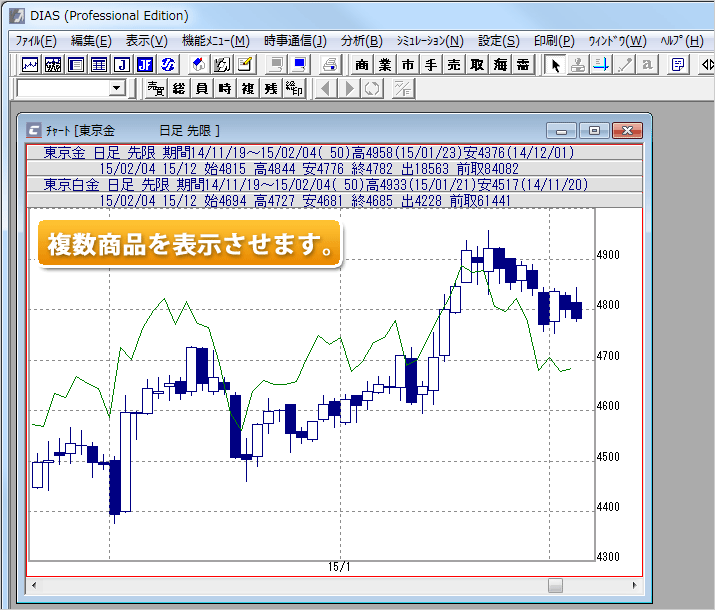Click the blue JF toolbar icon

coord(146,65)
